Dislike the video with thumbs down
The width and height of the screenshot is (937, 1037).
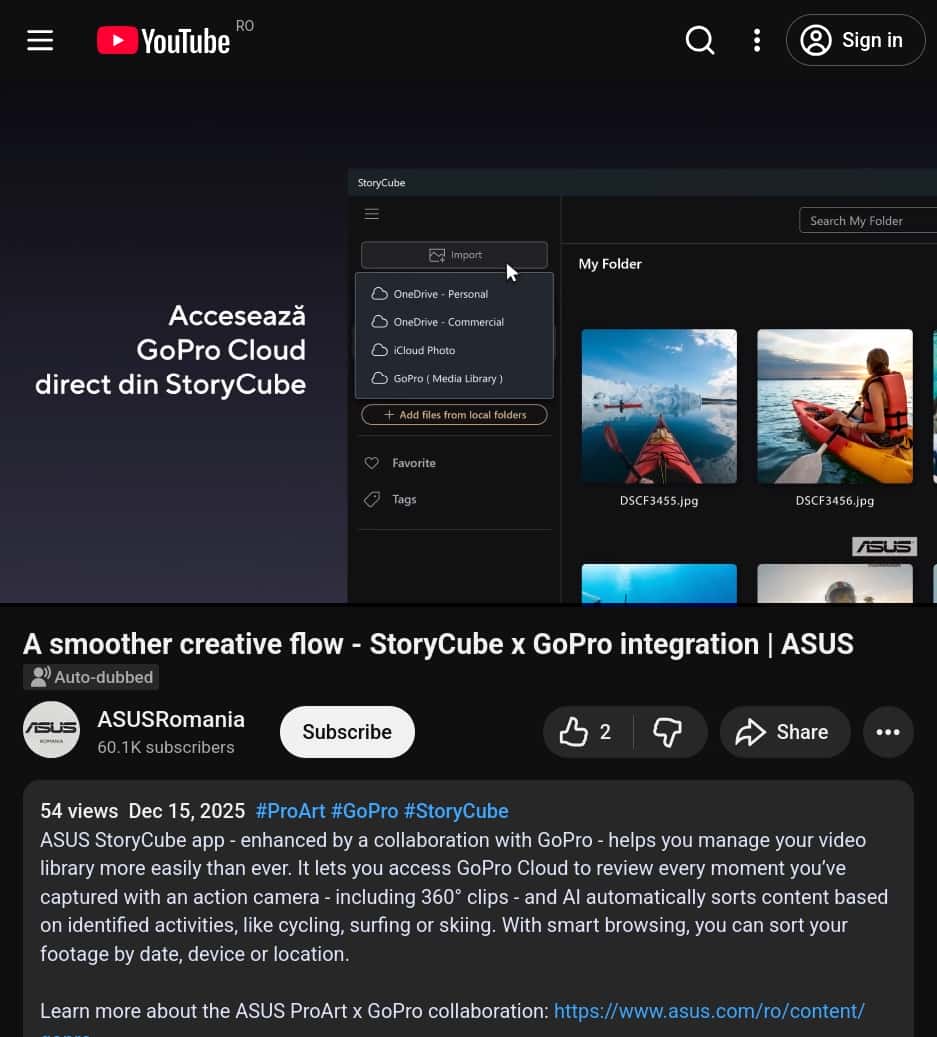pos(668,732)
